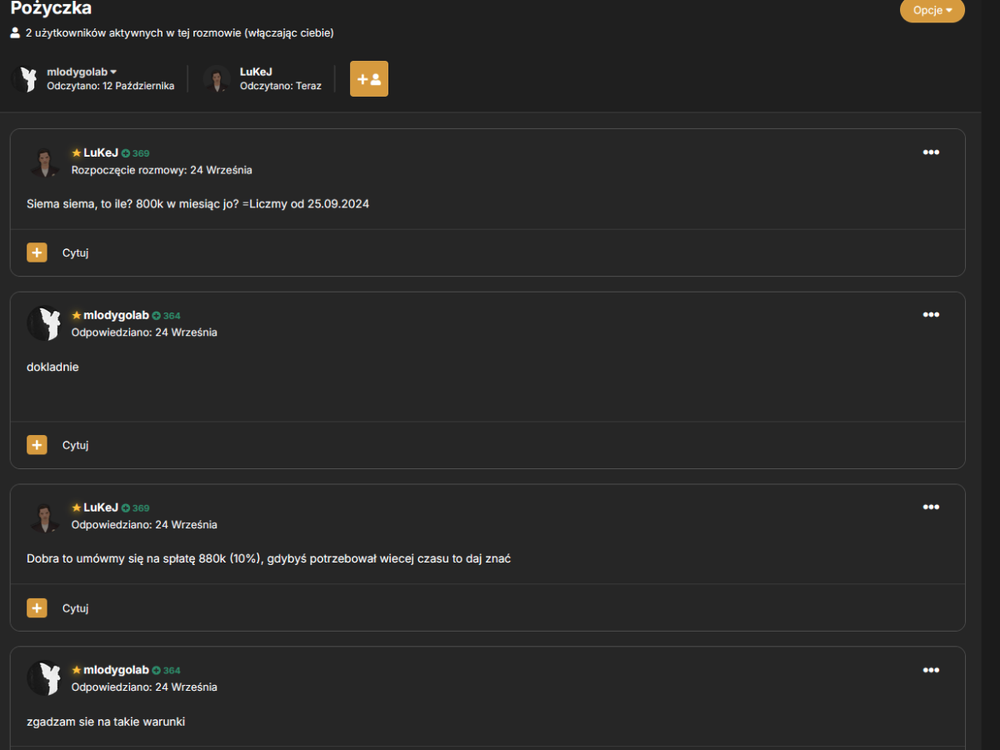Toggle multi-quote plus on LuKeJ's first message
The height and width of the screenshot is (750, 1000).
[37, 253]
